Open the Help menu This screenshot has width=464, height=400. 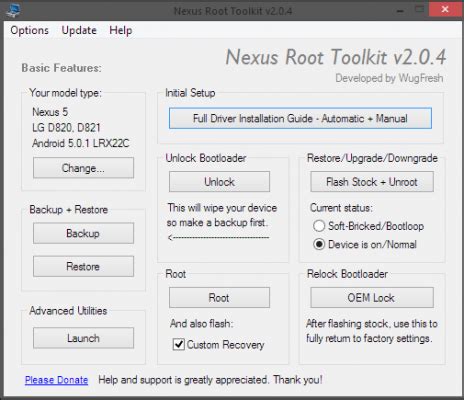[x=121, y=30]
